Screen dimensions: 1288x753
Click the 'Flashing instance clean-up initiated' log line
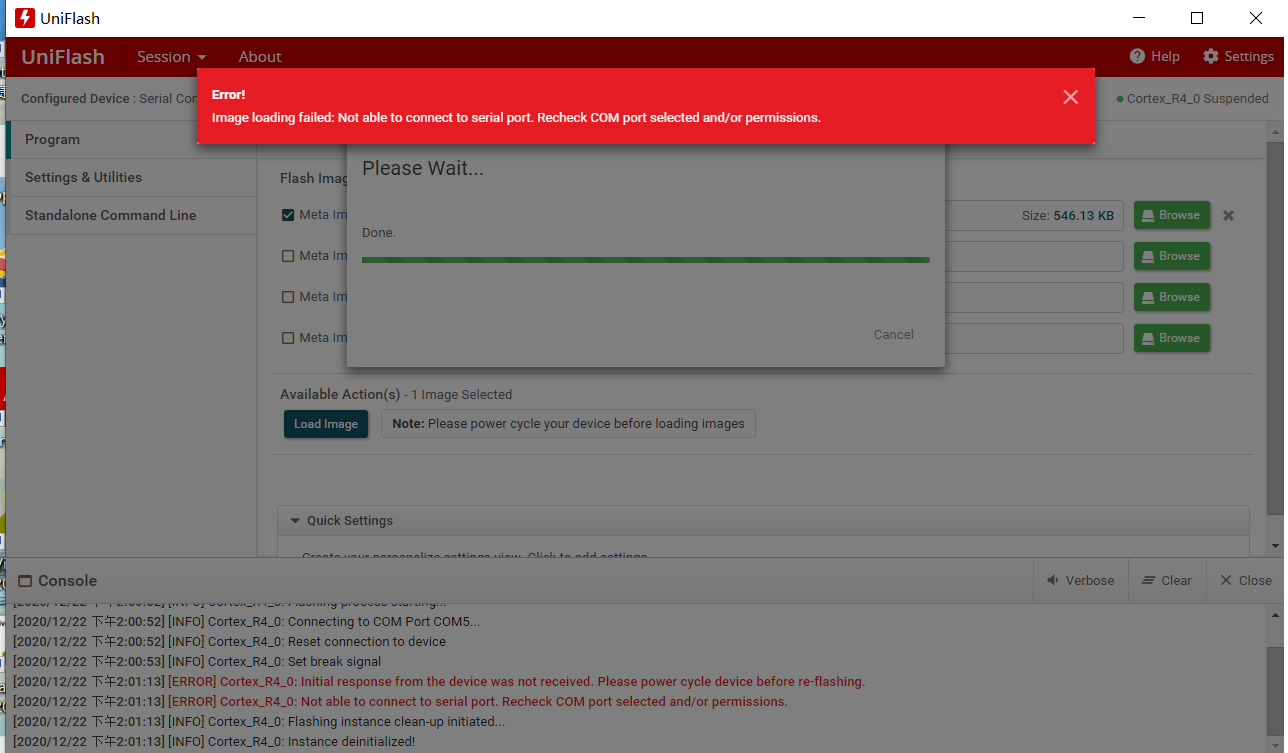pos(259,722)
